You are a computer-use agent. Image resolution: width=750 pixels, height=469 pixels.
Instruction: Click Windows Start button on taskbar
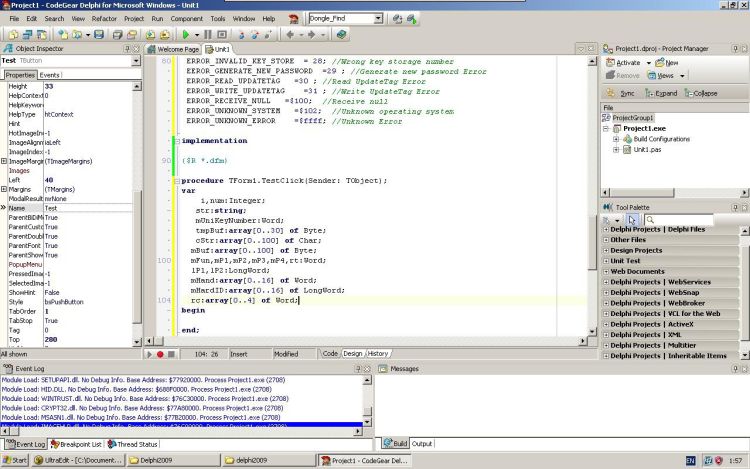(15, 460)
